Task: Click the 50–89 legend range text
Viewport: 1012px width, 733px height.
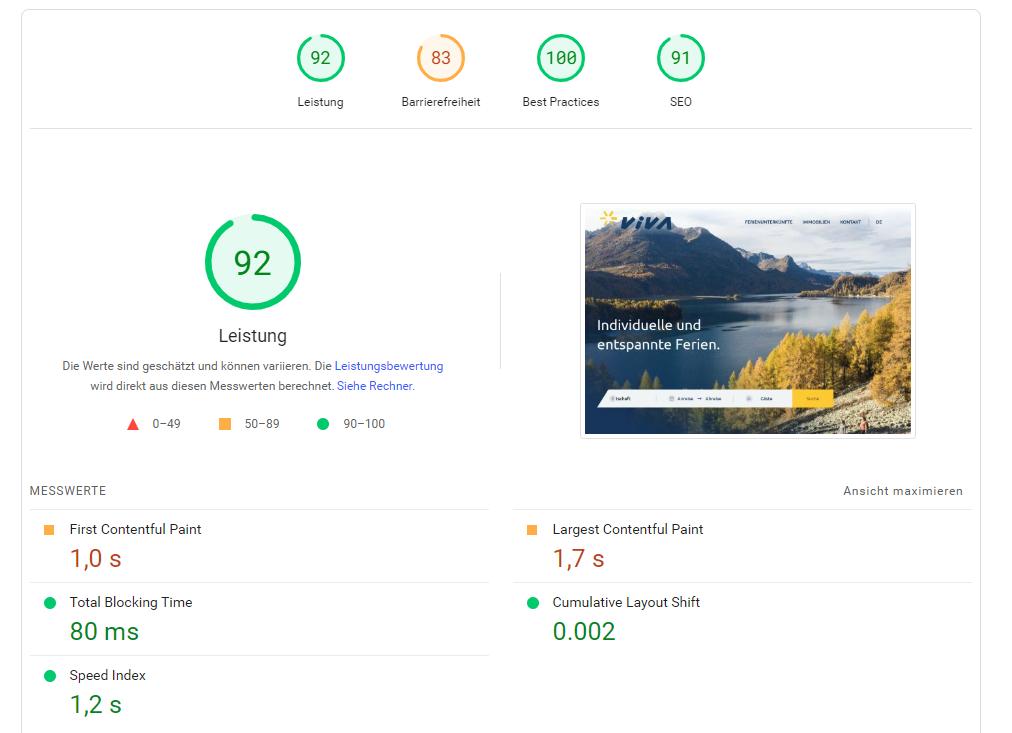Action: point(262,424)
